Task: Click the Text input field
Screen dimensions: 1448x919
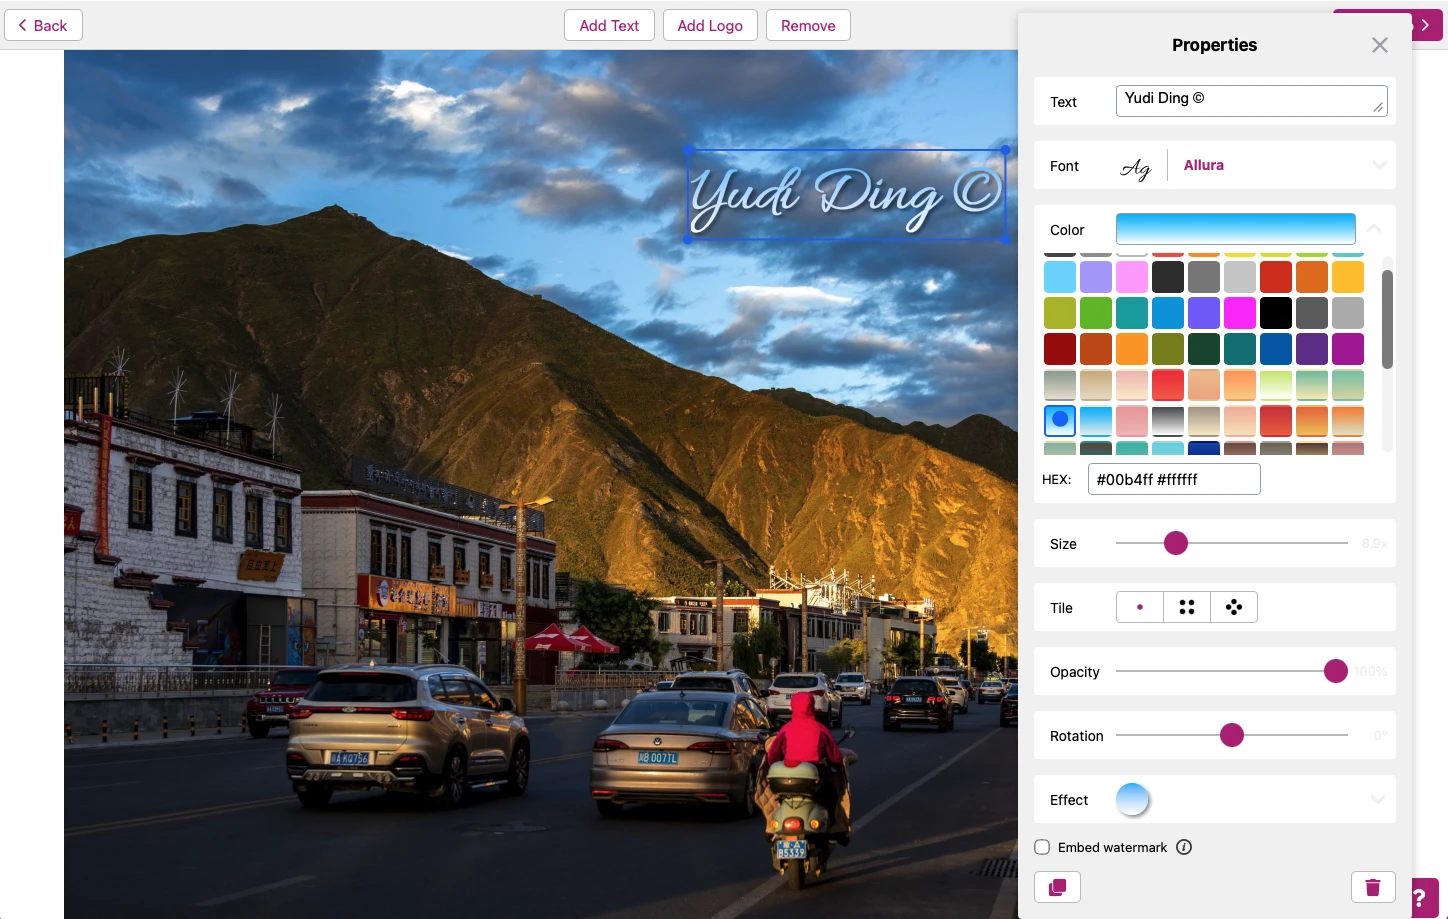Action: [1252, 101]
